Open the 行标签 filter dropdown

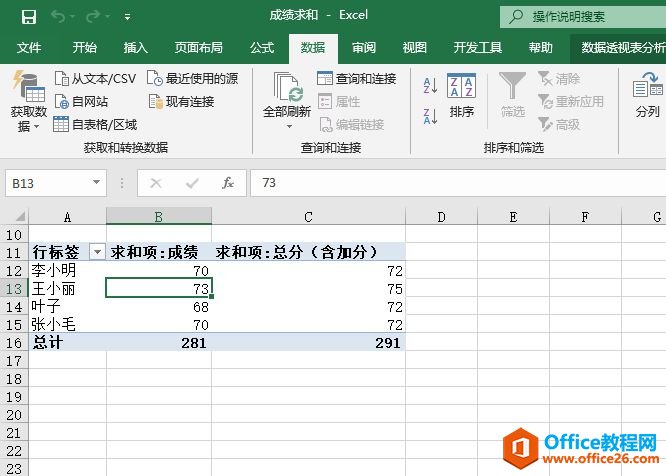click(97, 252)
